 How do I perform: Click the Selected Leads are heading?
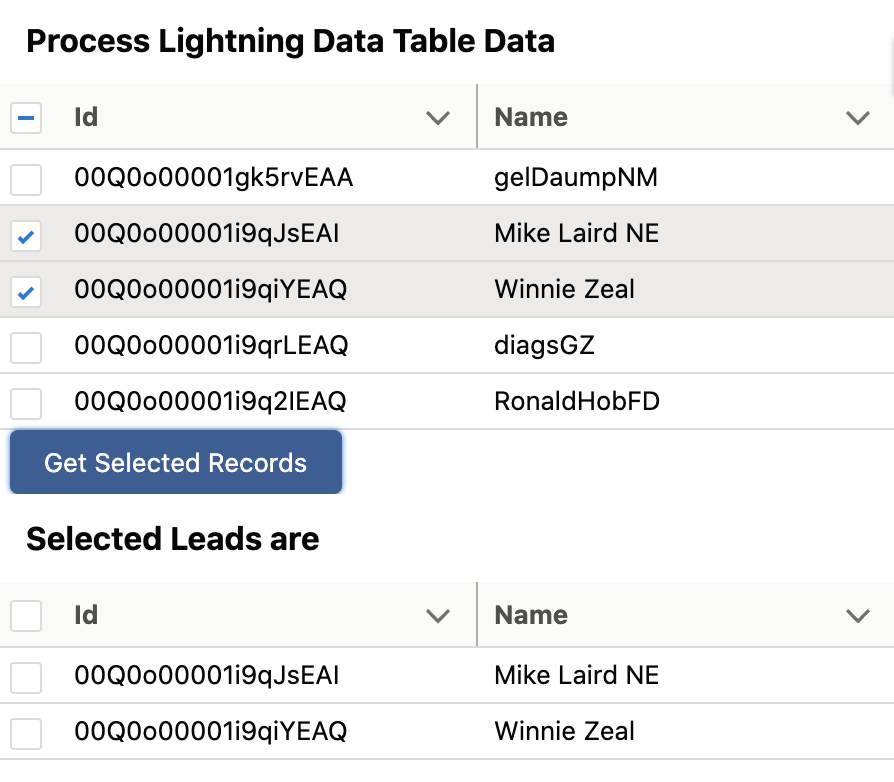click(x=173, y=539)
